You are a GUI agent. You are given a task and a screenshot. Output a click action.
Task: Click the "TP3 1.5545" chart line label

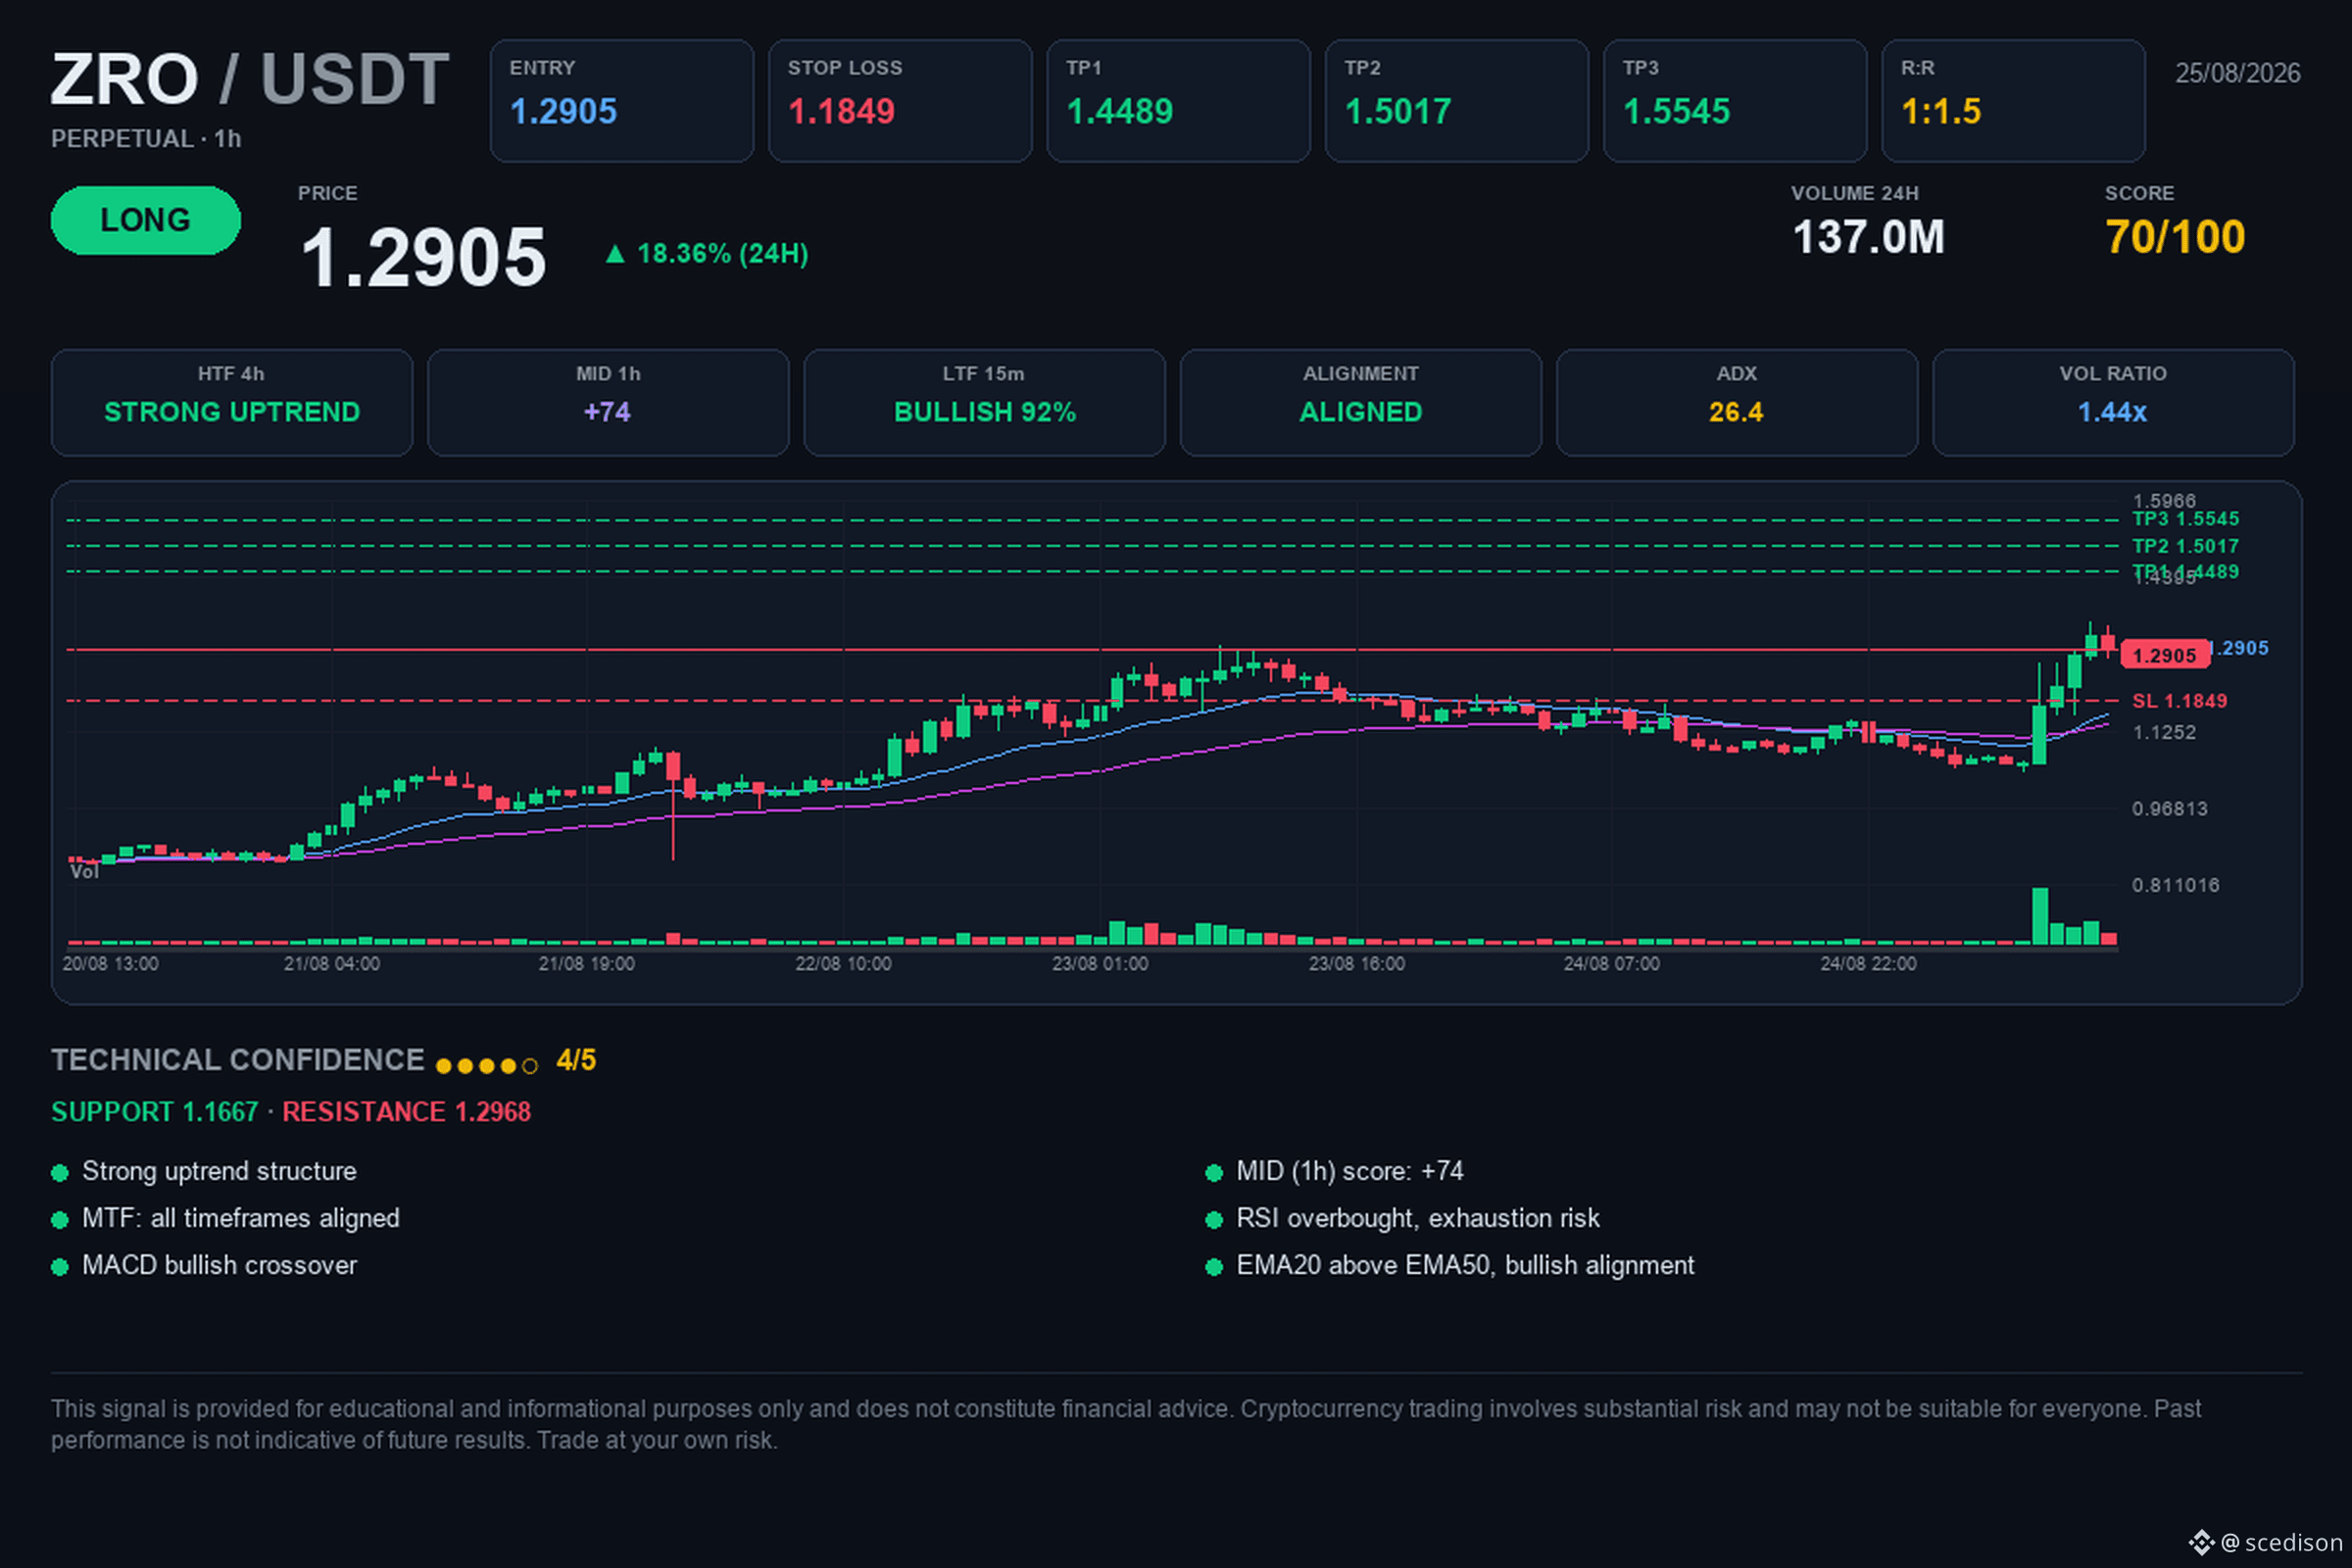pyautogui.click(x=2185, y=519)
